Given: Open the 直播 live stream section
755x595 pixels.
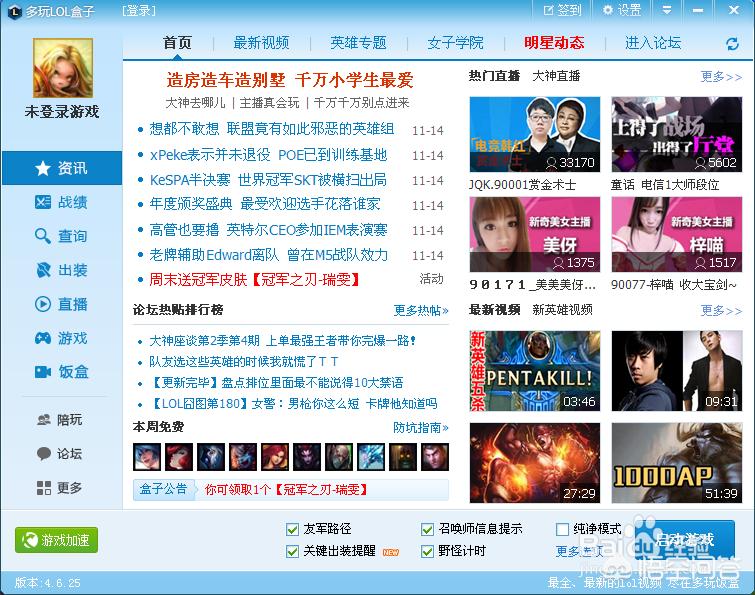Looking at the screenshot, I should pos(62,304).
